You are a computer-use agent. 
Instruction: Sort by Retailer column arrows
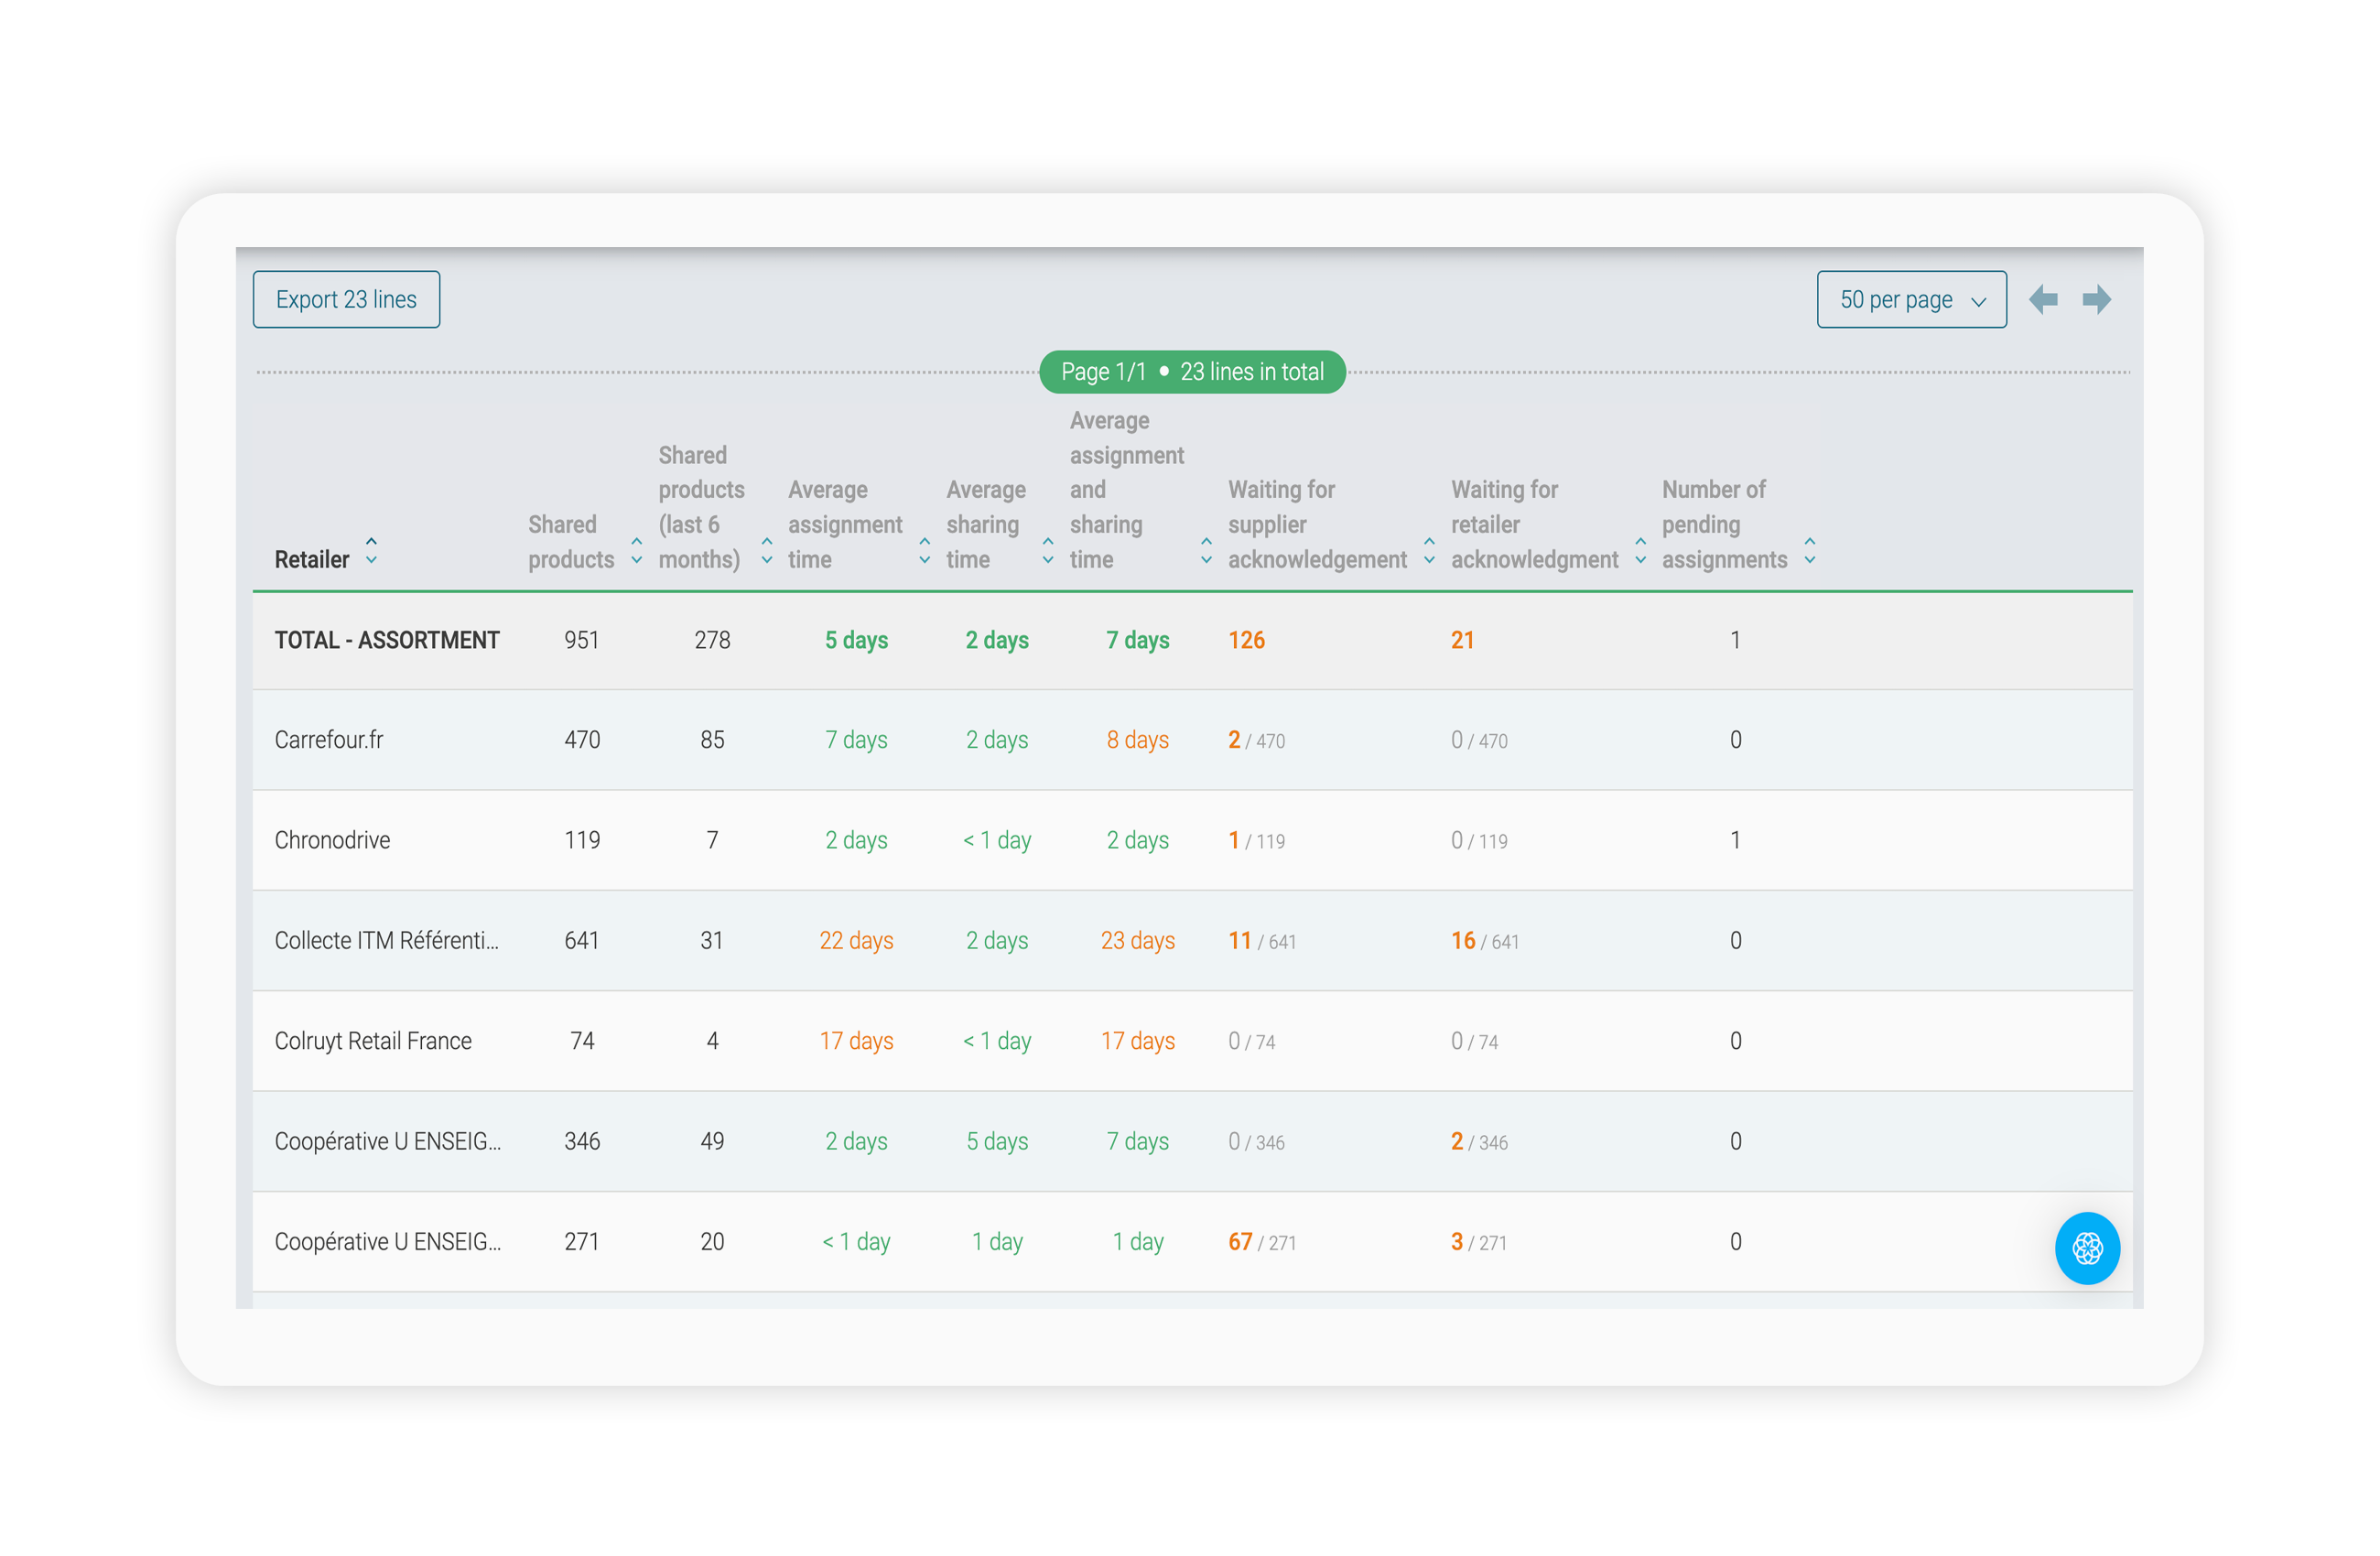[371, 551]
